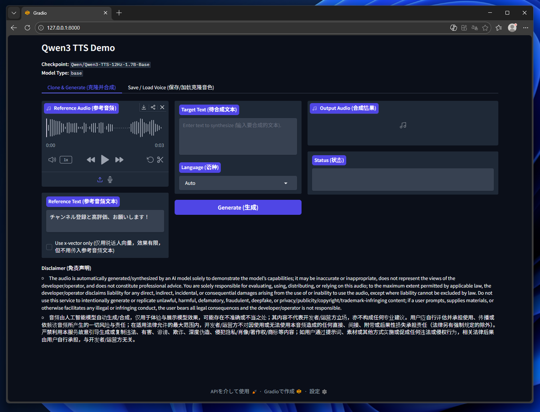Viewport: 540px width, 412px height.
Task: Open the translate page icon
Action: [x=475, y=28]
